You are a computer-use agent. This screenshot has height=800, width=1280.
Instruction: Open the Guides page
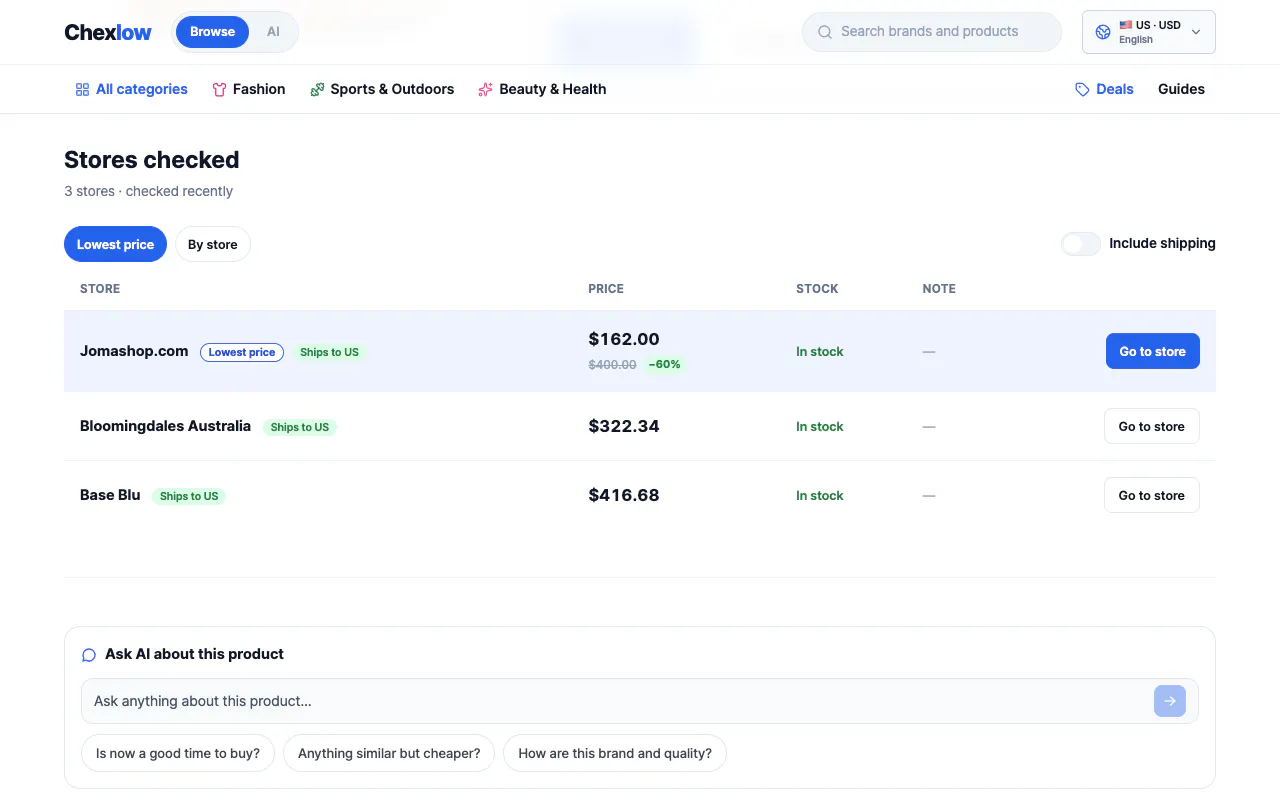click(x=1181, y=90)
